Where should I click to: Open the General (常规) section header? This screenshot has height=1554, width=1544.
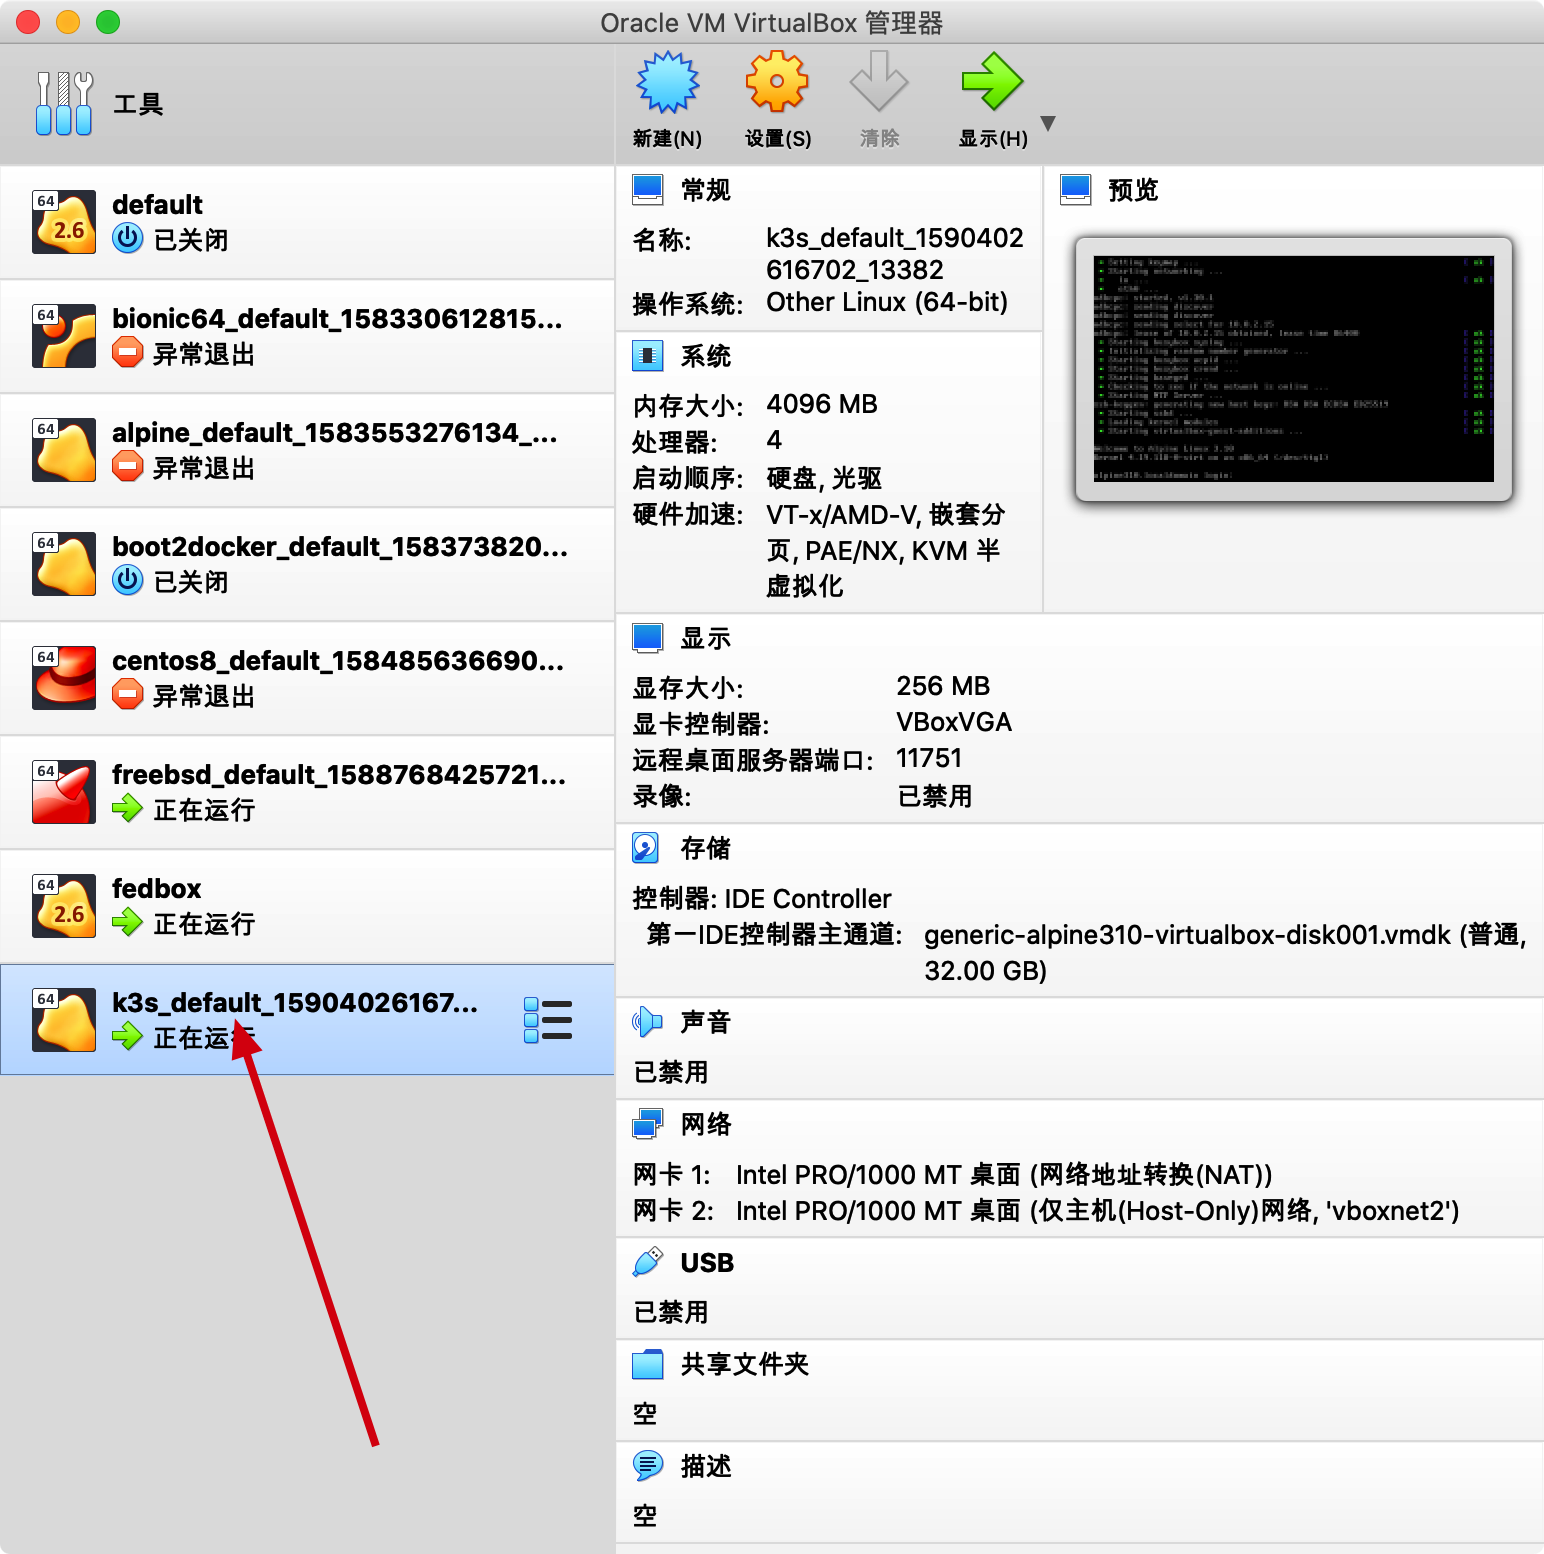(x=706, y=190)
